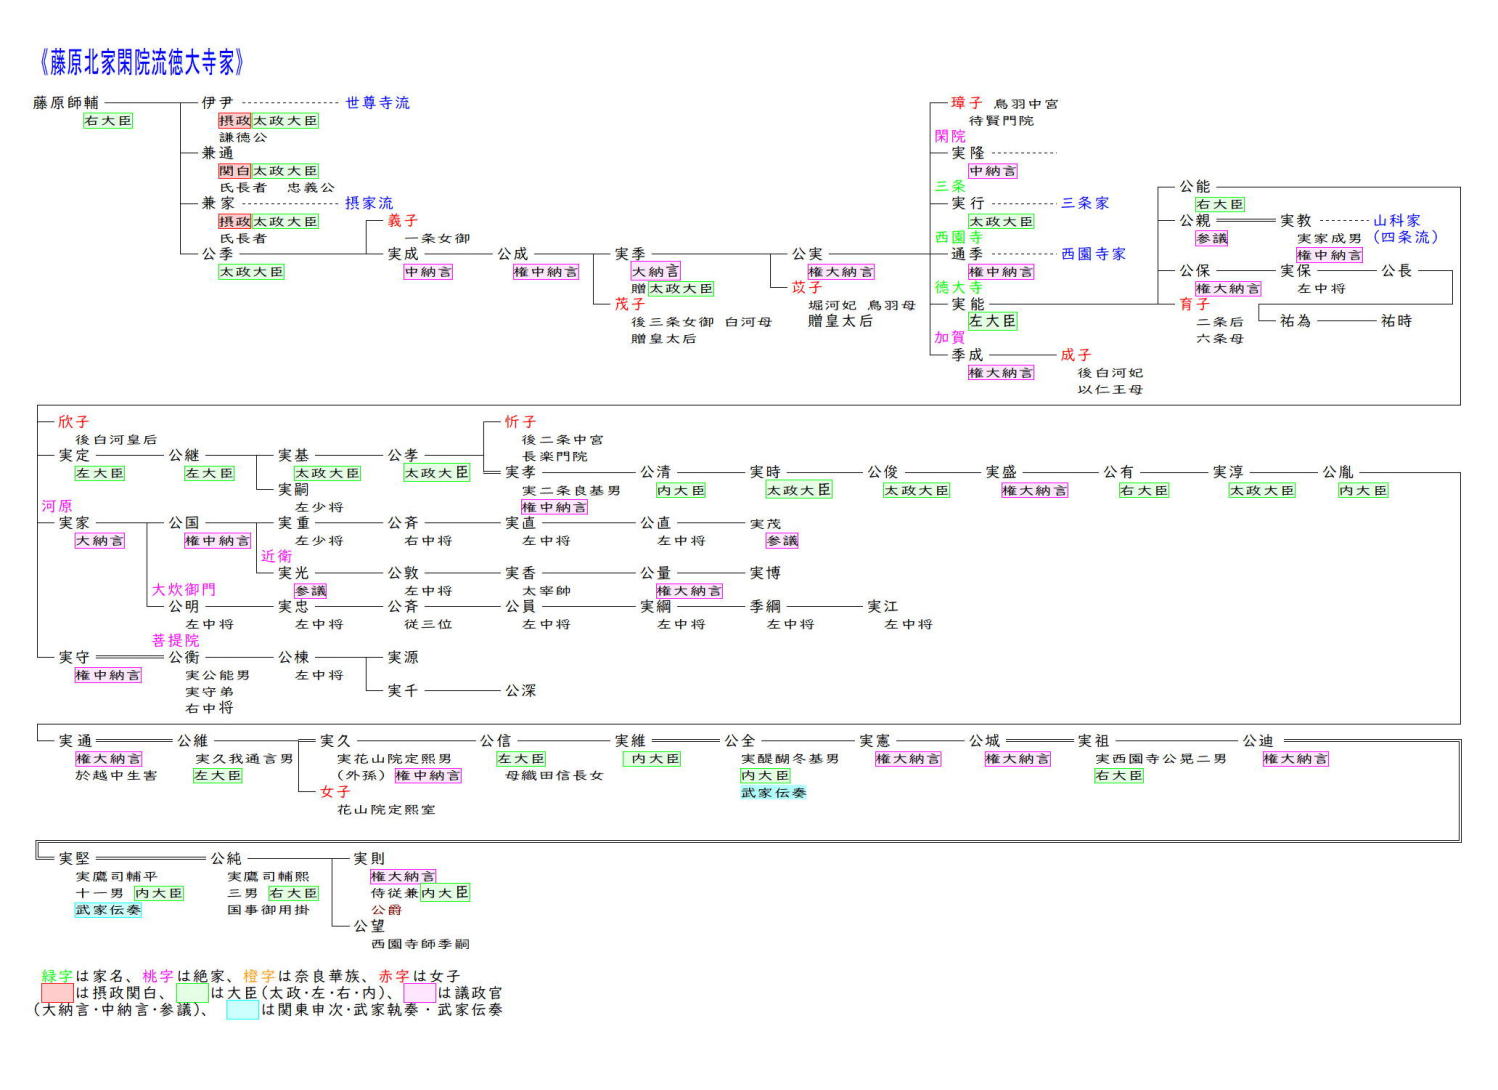This screenshot has height=1090, width=1498.
Task: Select the pink 議政官 legend swatch
Action: pyautogui.click(x=419, y=993)
